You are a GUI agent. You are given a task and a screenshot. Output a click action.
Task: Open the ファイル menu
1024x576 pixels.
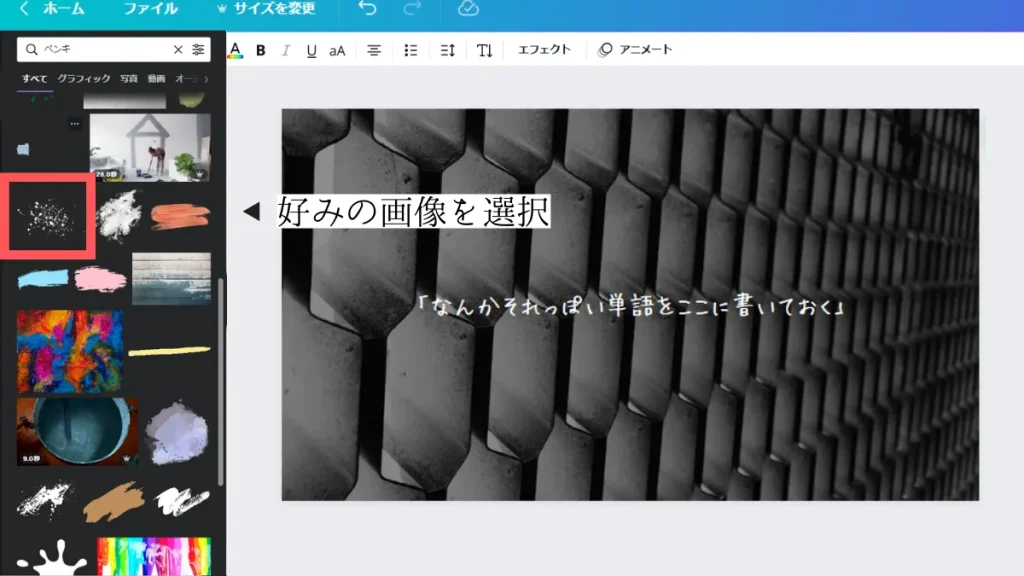click(x=150, y=8)
